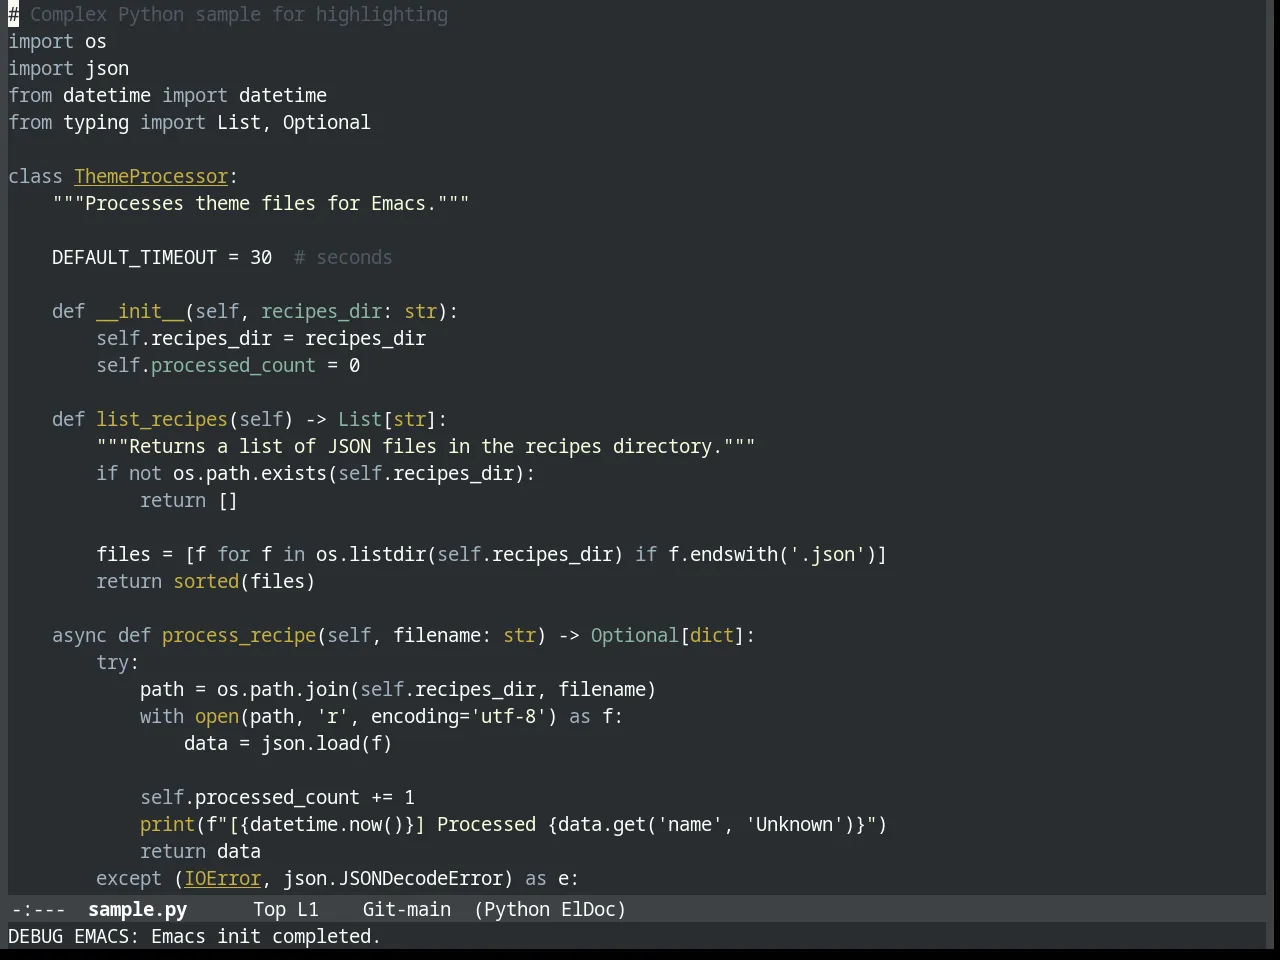Click the ThemeProcessor class name
Viewport: 1280px width, 960px height.
coord(151,176)
